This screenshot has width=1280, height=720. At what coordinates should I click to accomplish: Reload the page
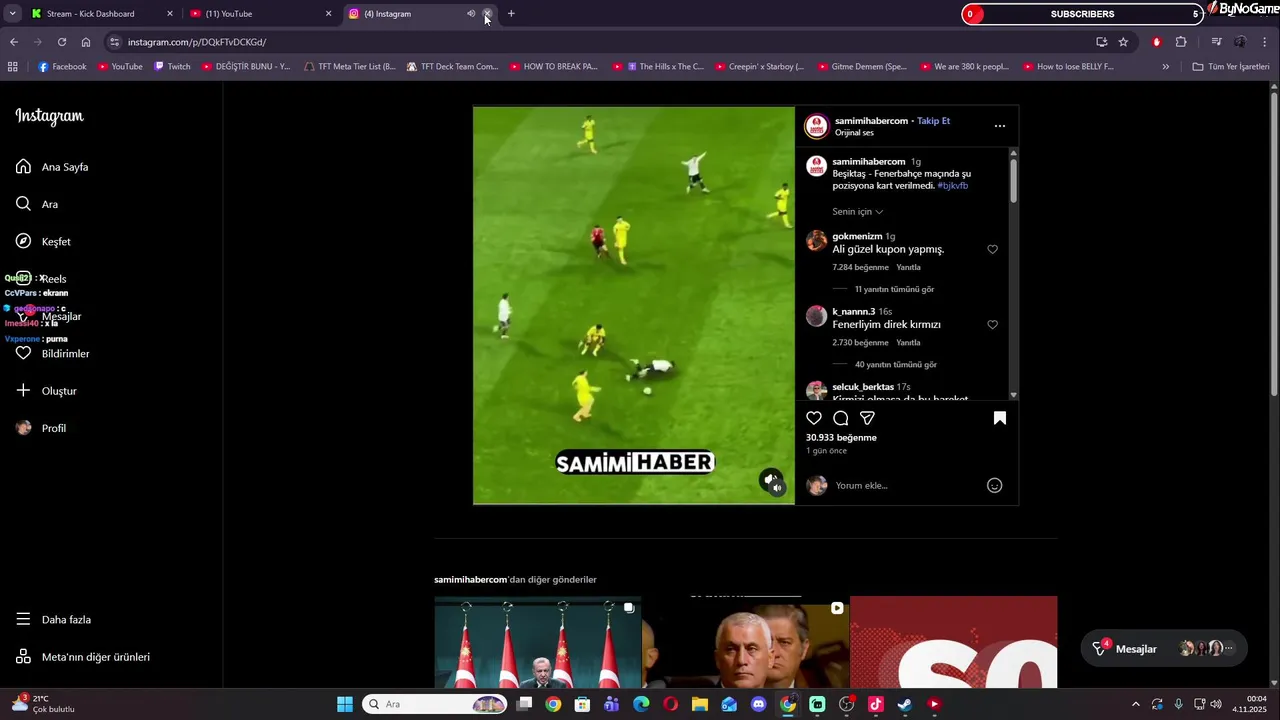pyautogui.click(x=62, y=42)
